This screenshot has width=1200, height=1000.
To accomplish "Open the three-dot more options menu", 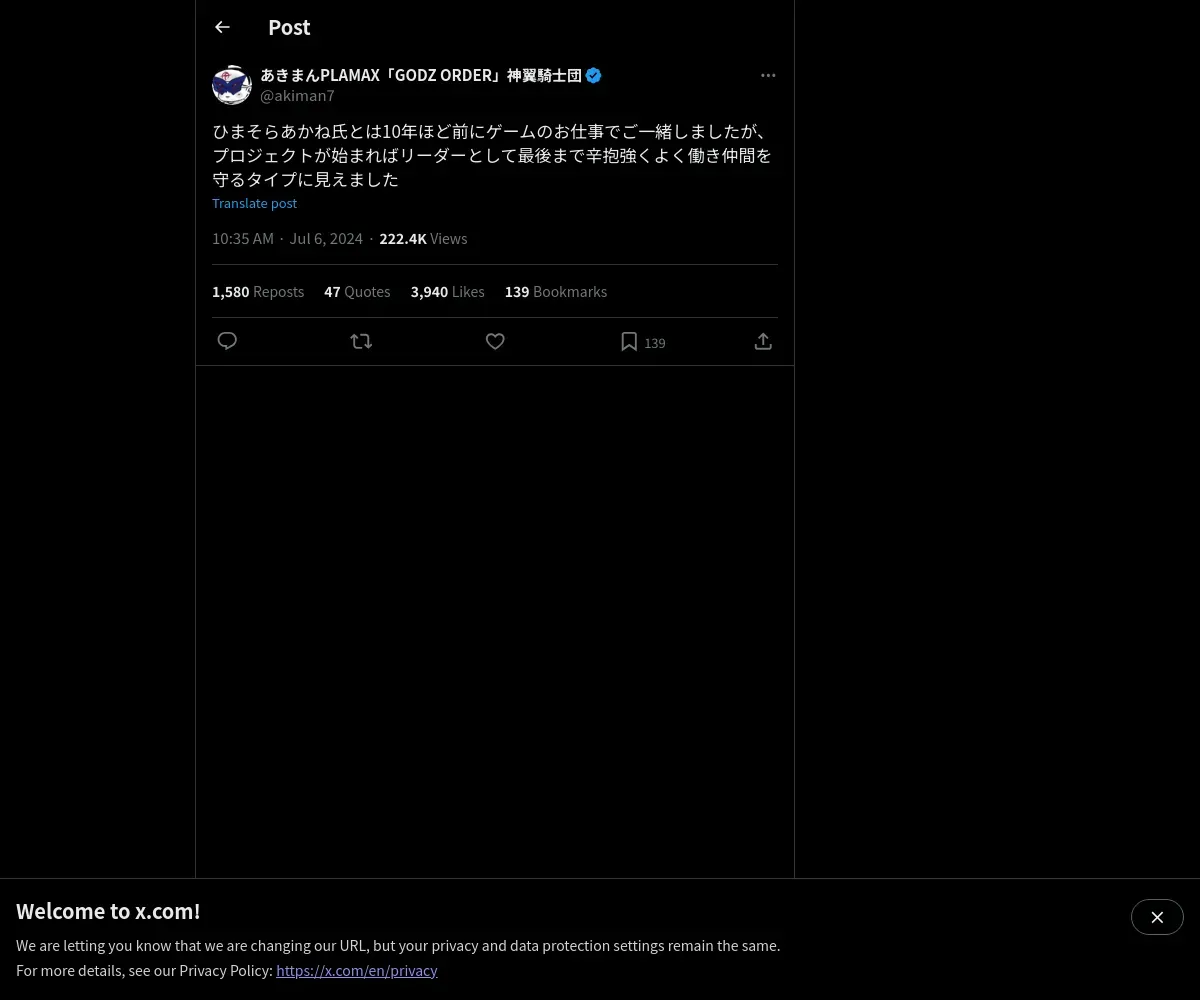I will tap(768, 75).
